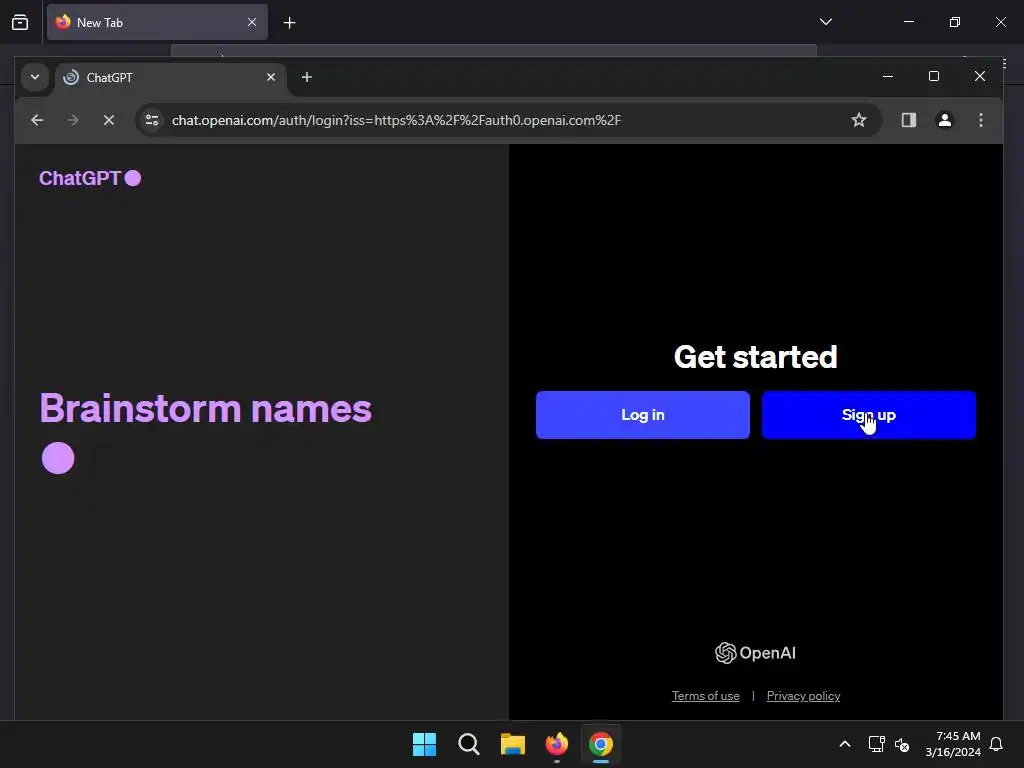
Task: Toggle Chrome side panel icon
Action: pyautogui.click(x=908, y=120)
